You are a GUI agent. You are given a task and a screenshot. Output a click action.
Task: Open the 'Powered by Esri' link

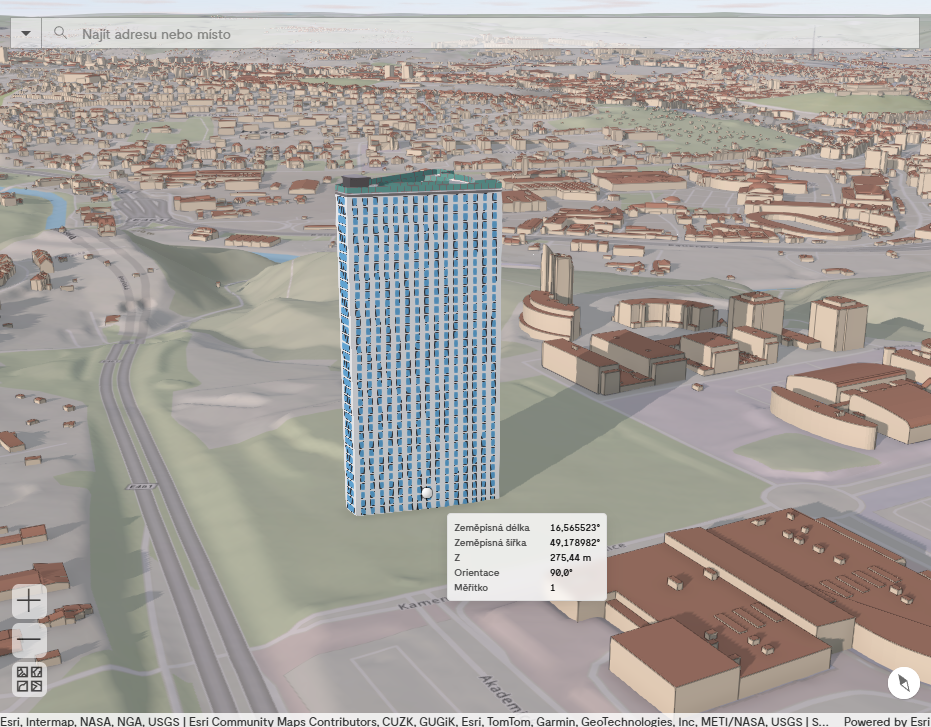coord(886,720)
